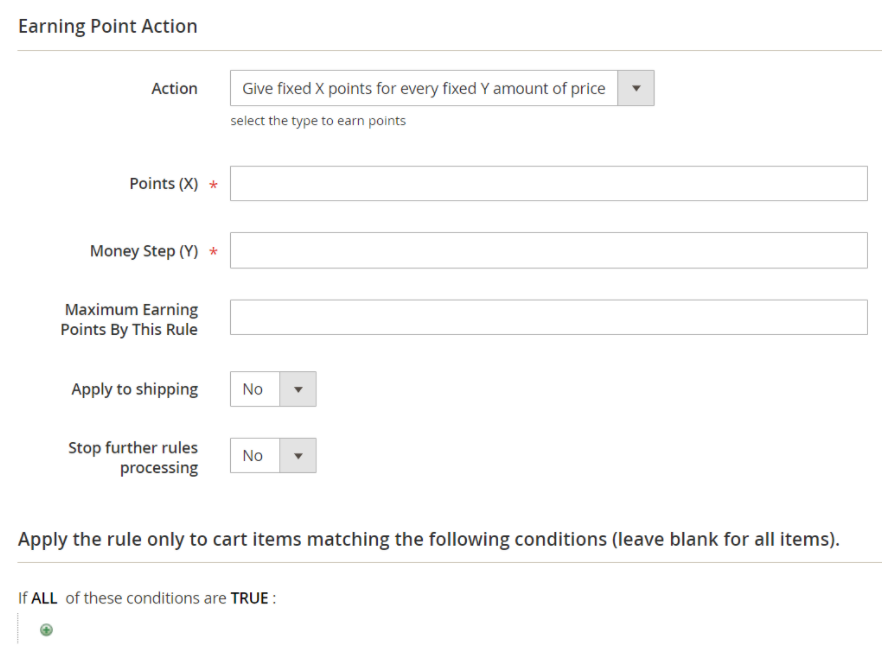
Task: Click the Points (X) label
Action: pyautogui.click(x=163, y=184)
